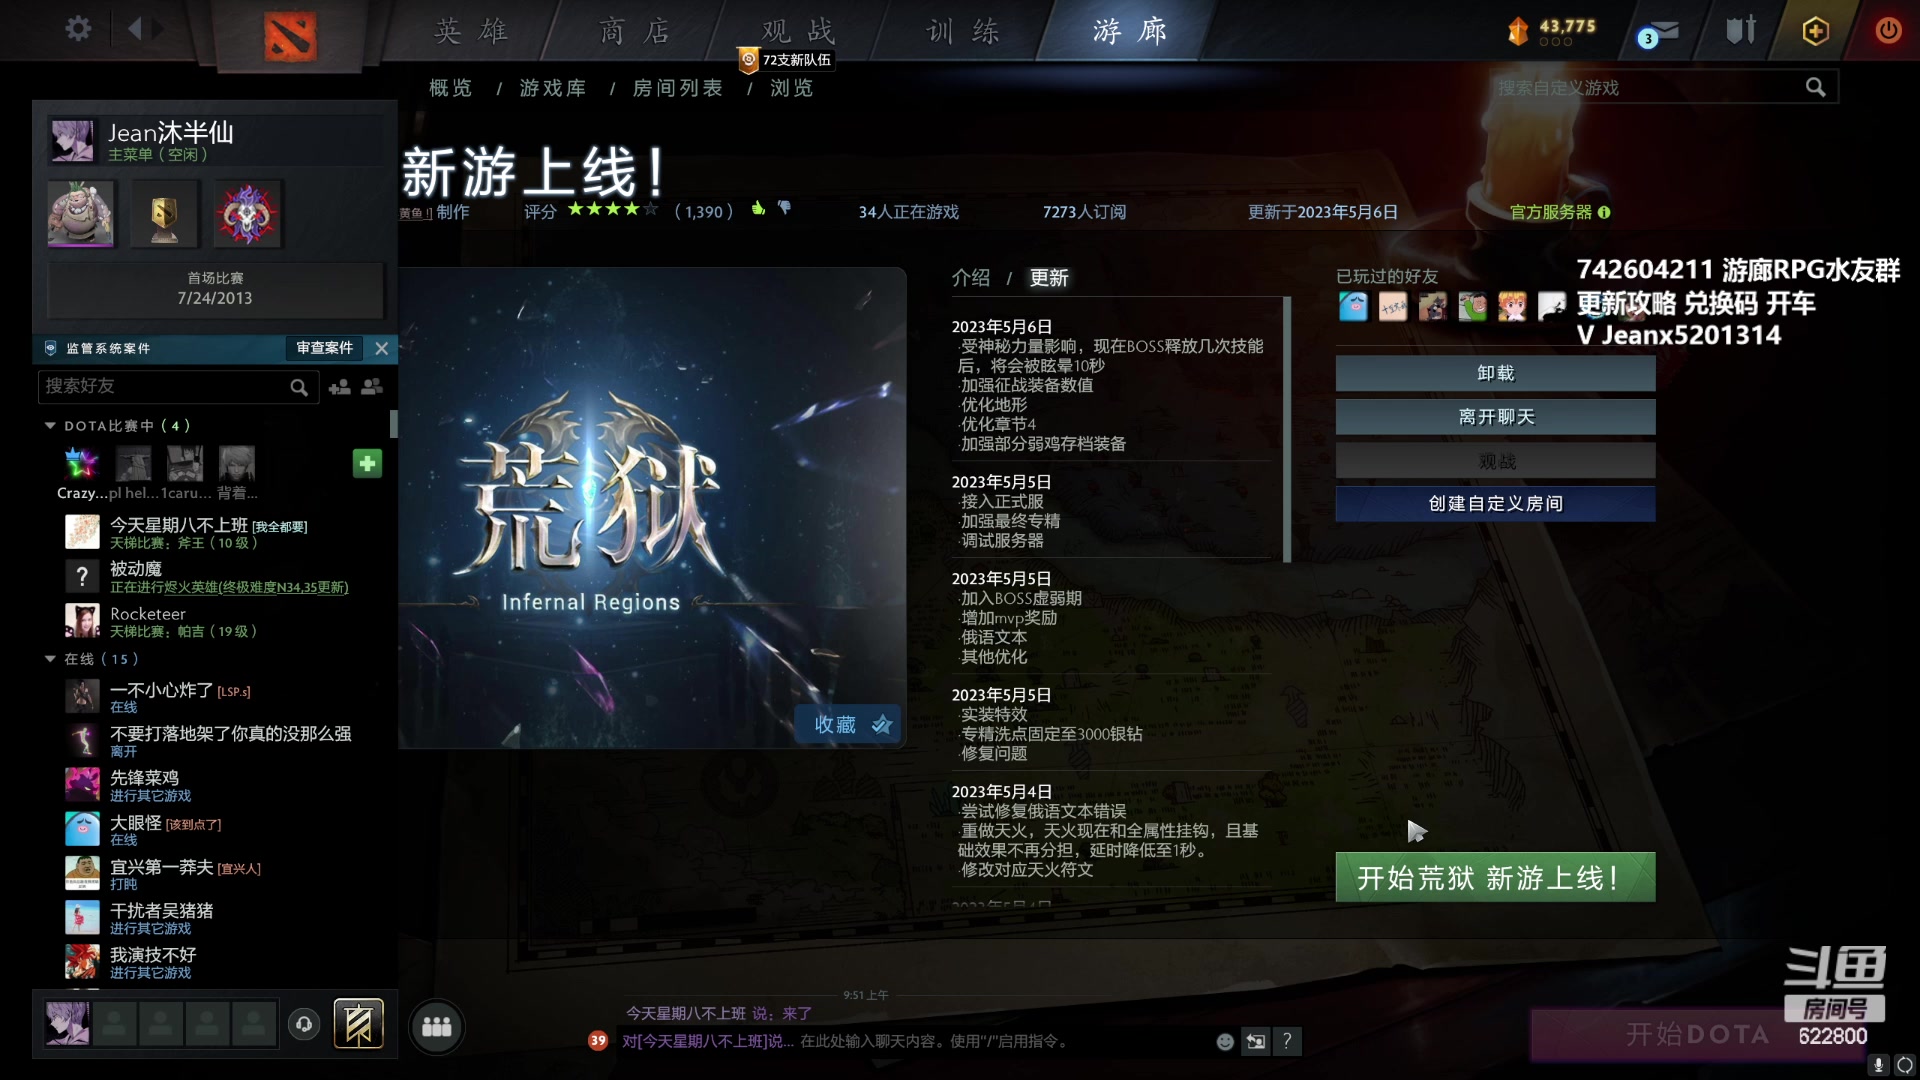Open the manage friend groups icon

[x=372, y=387]
